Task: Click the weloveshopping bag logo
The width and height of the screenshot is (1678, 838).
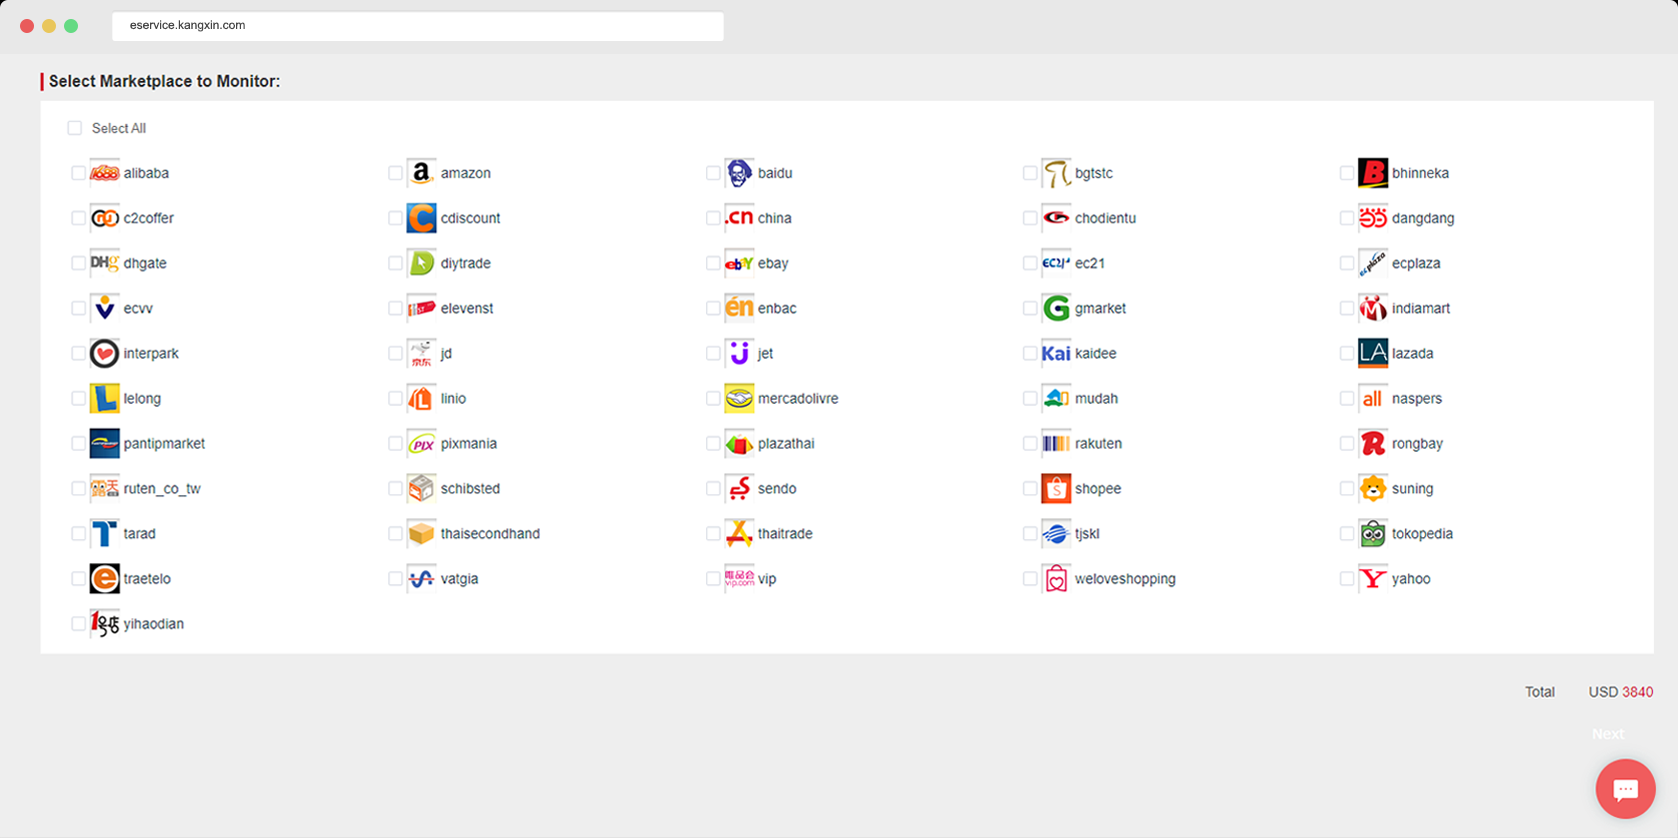Action: pos(1056,578)
